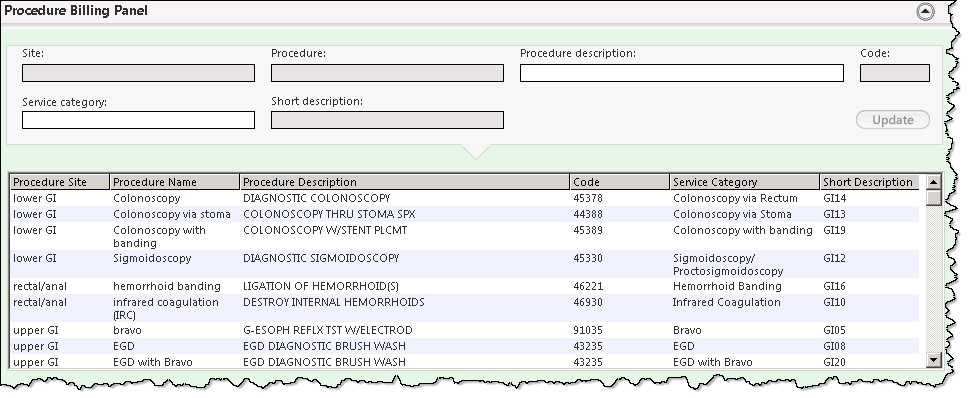This screenshot has height=398, width=968.
Task: Click the Short description input field
Action: pyautogui.click(x=387, y=120)
